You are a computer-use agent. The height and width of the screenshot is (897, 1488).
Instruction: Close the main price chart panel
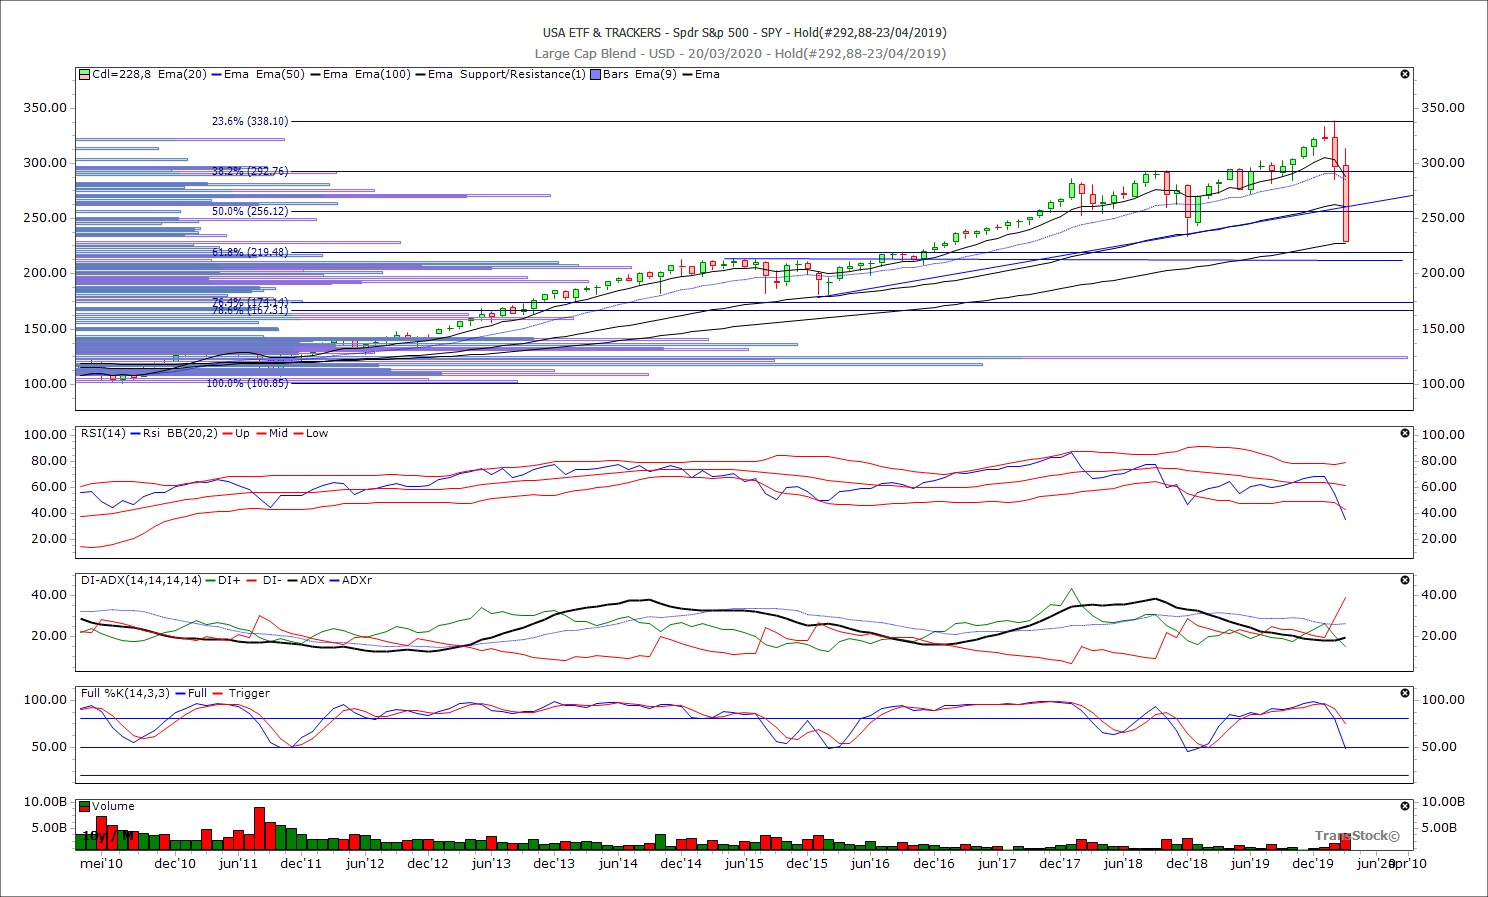tap(1405, 74)
